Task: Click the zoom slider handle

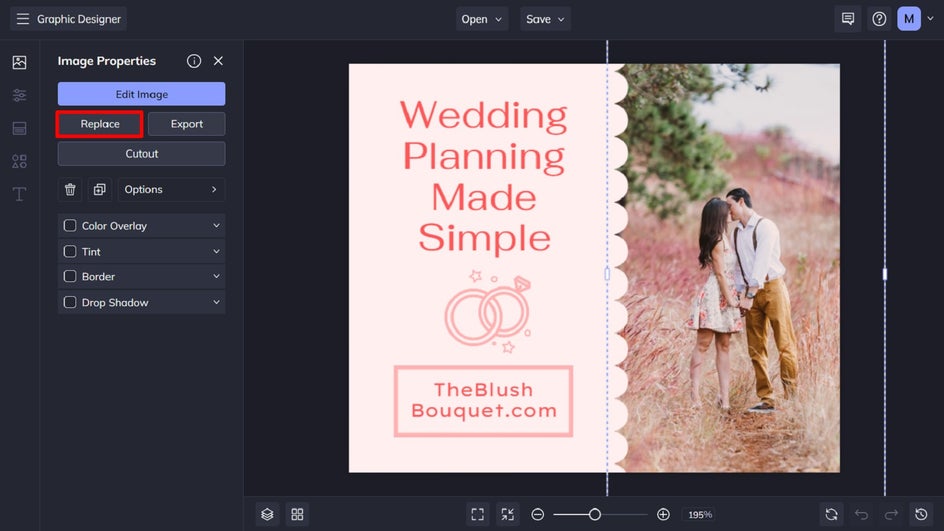Action: coord(594,514)
